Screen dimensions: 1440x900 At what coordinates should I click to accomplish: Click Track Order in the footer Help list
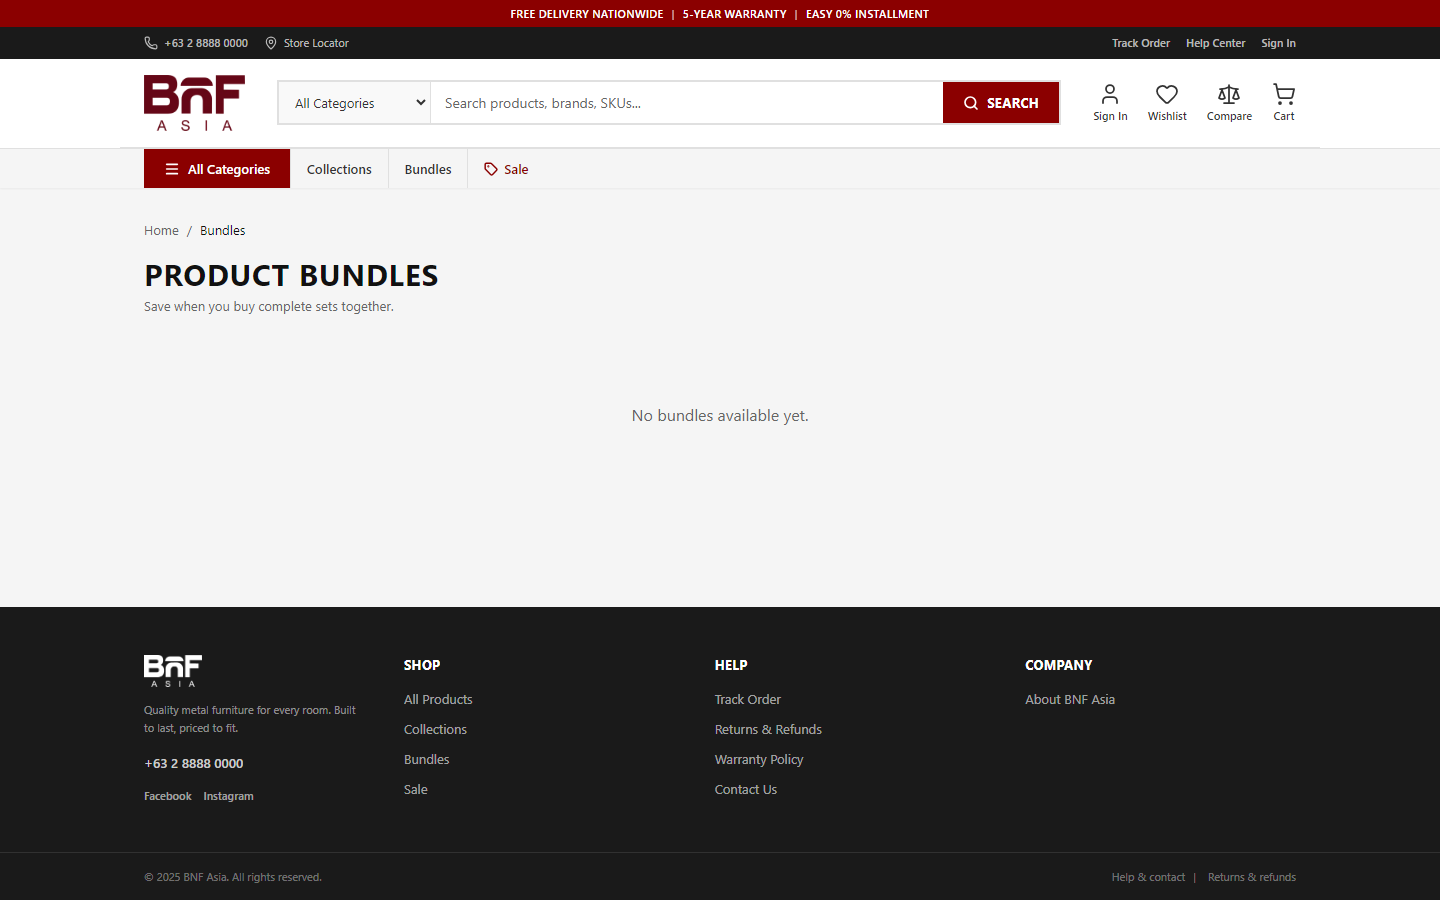(x=748, y=699)
